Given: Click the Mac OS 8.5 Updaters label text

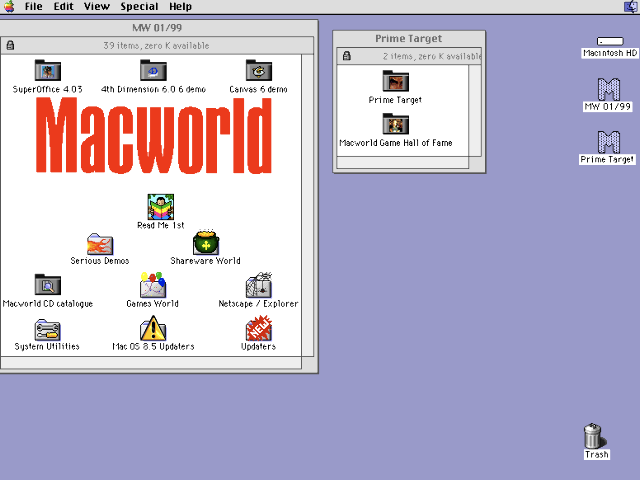Looking at the screenshot, I should point(153,346).
